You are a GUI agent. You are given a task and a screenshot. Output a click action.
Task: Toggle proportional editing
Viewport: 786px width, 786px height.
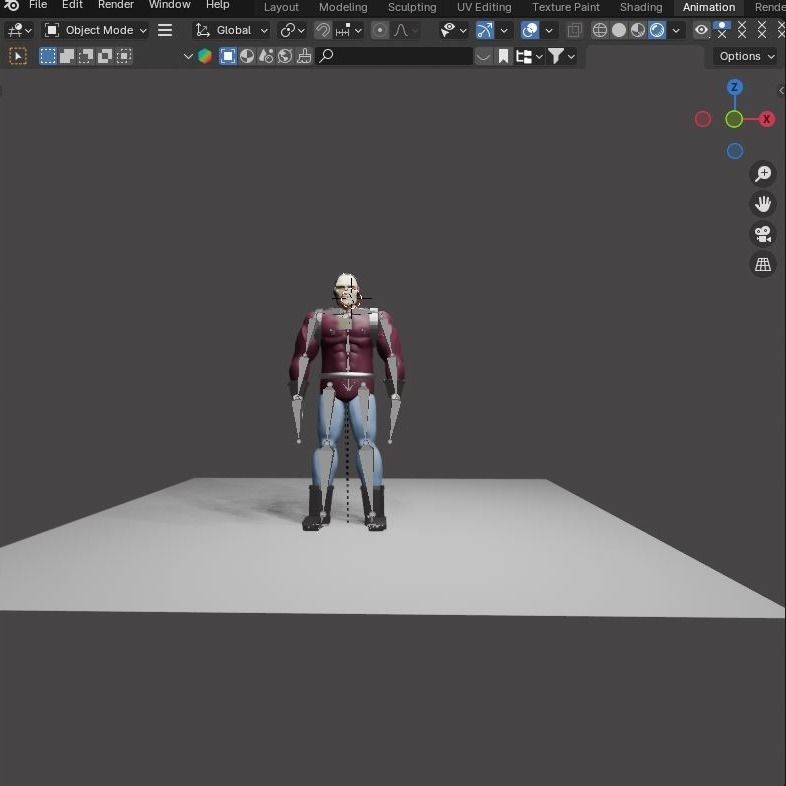[x=380, y=31]
